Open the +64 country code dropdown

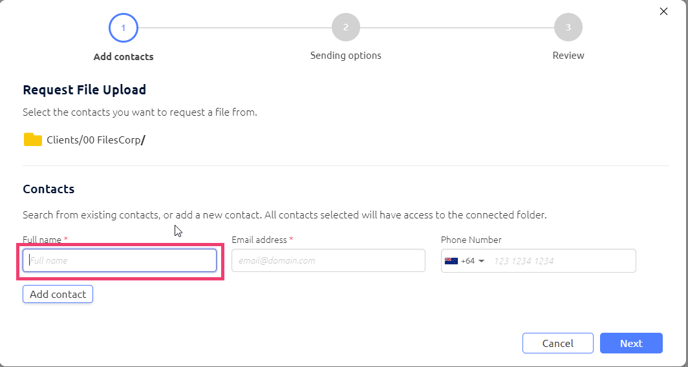465,261
